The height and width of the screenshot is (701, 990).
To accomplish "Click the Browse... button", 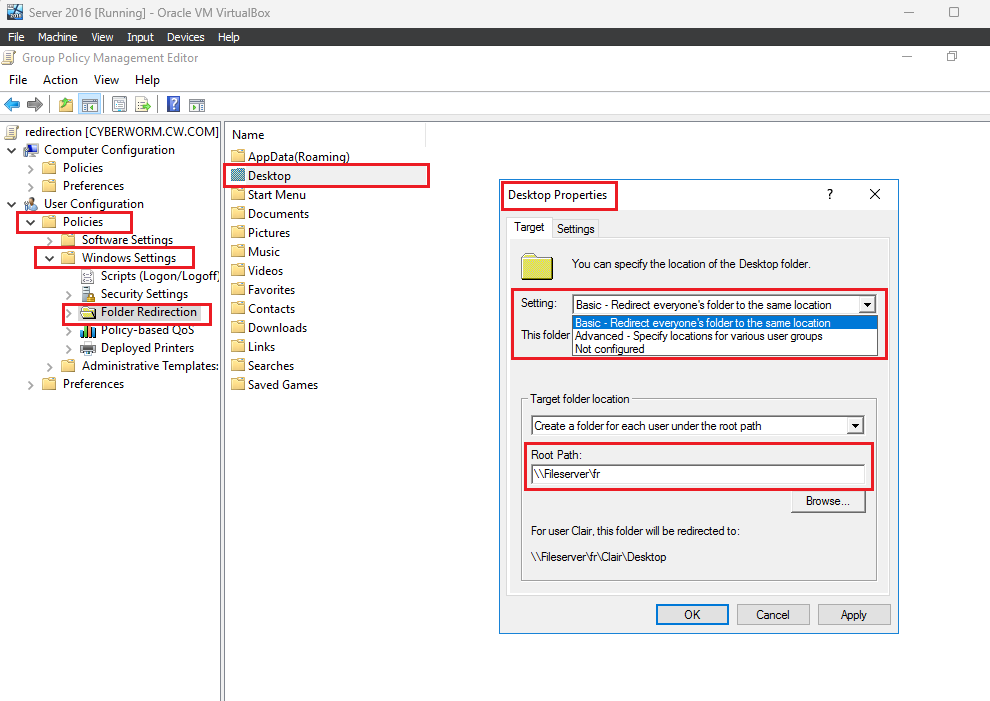I will [x=828, y=501].
